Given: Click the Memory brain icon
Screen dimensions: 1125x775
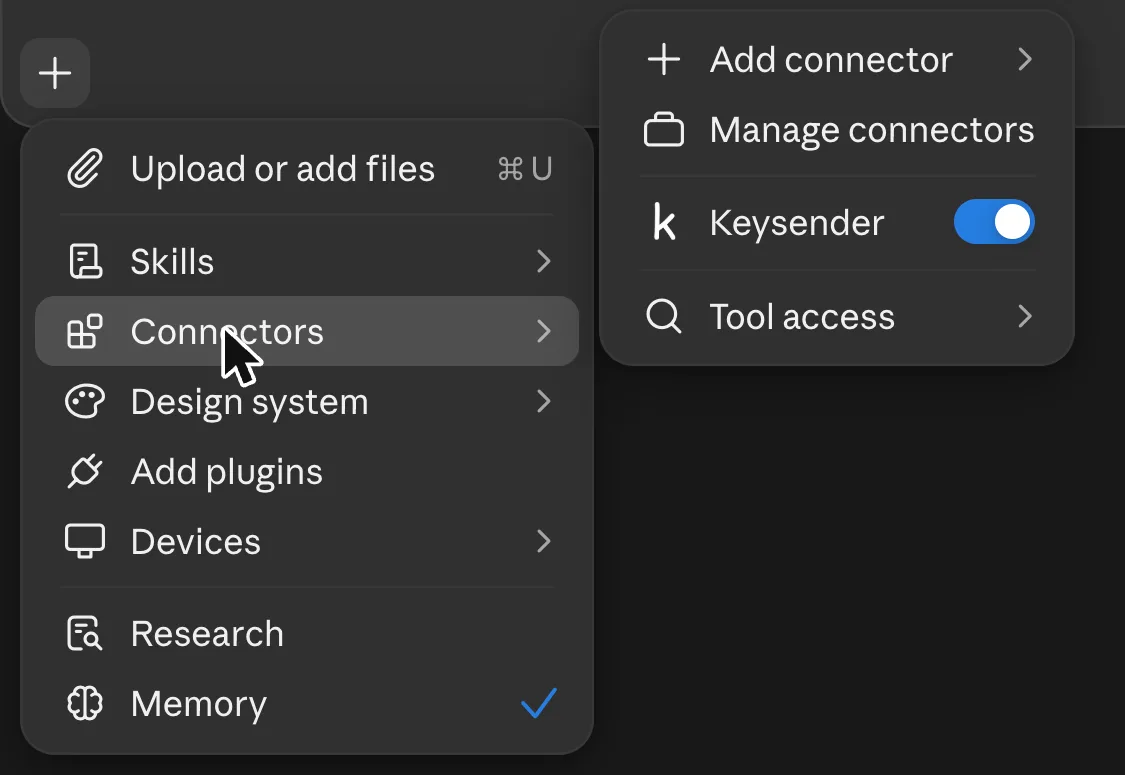Looking at the screenshot, I should [x=85, y=703].
